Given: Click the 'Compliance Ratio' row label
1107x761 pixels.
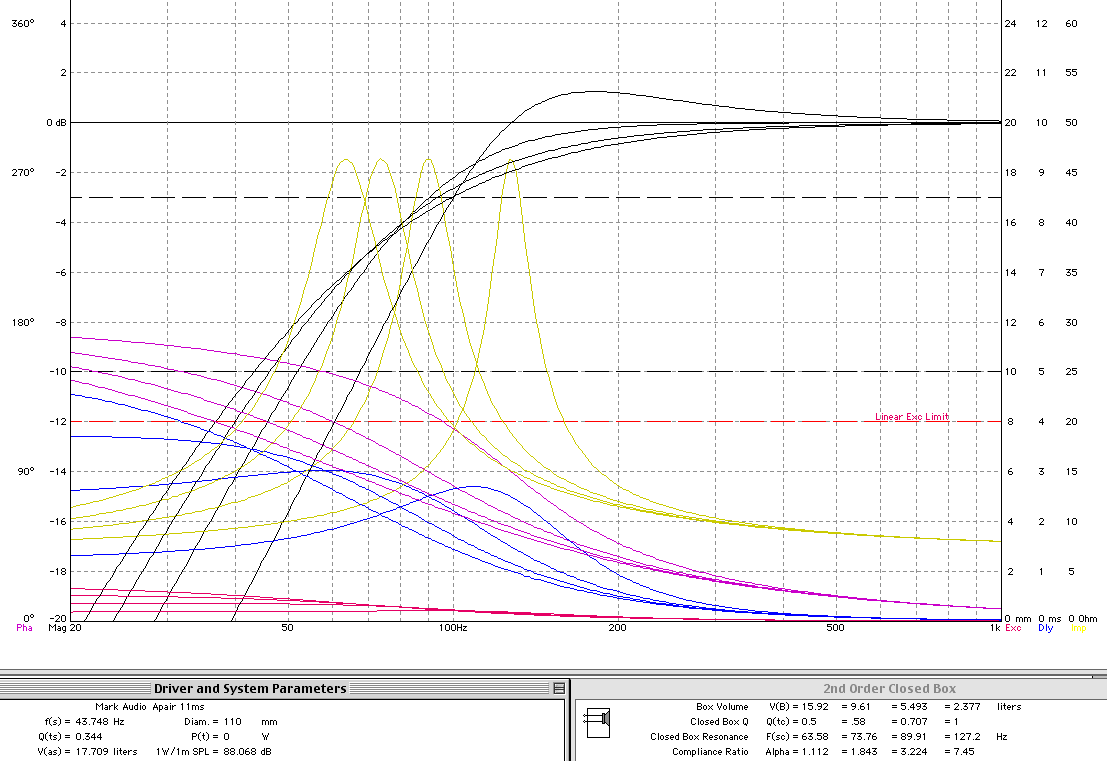Looking at the screenshot, I should [x=710, y=751].
